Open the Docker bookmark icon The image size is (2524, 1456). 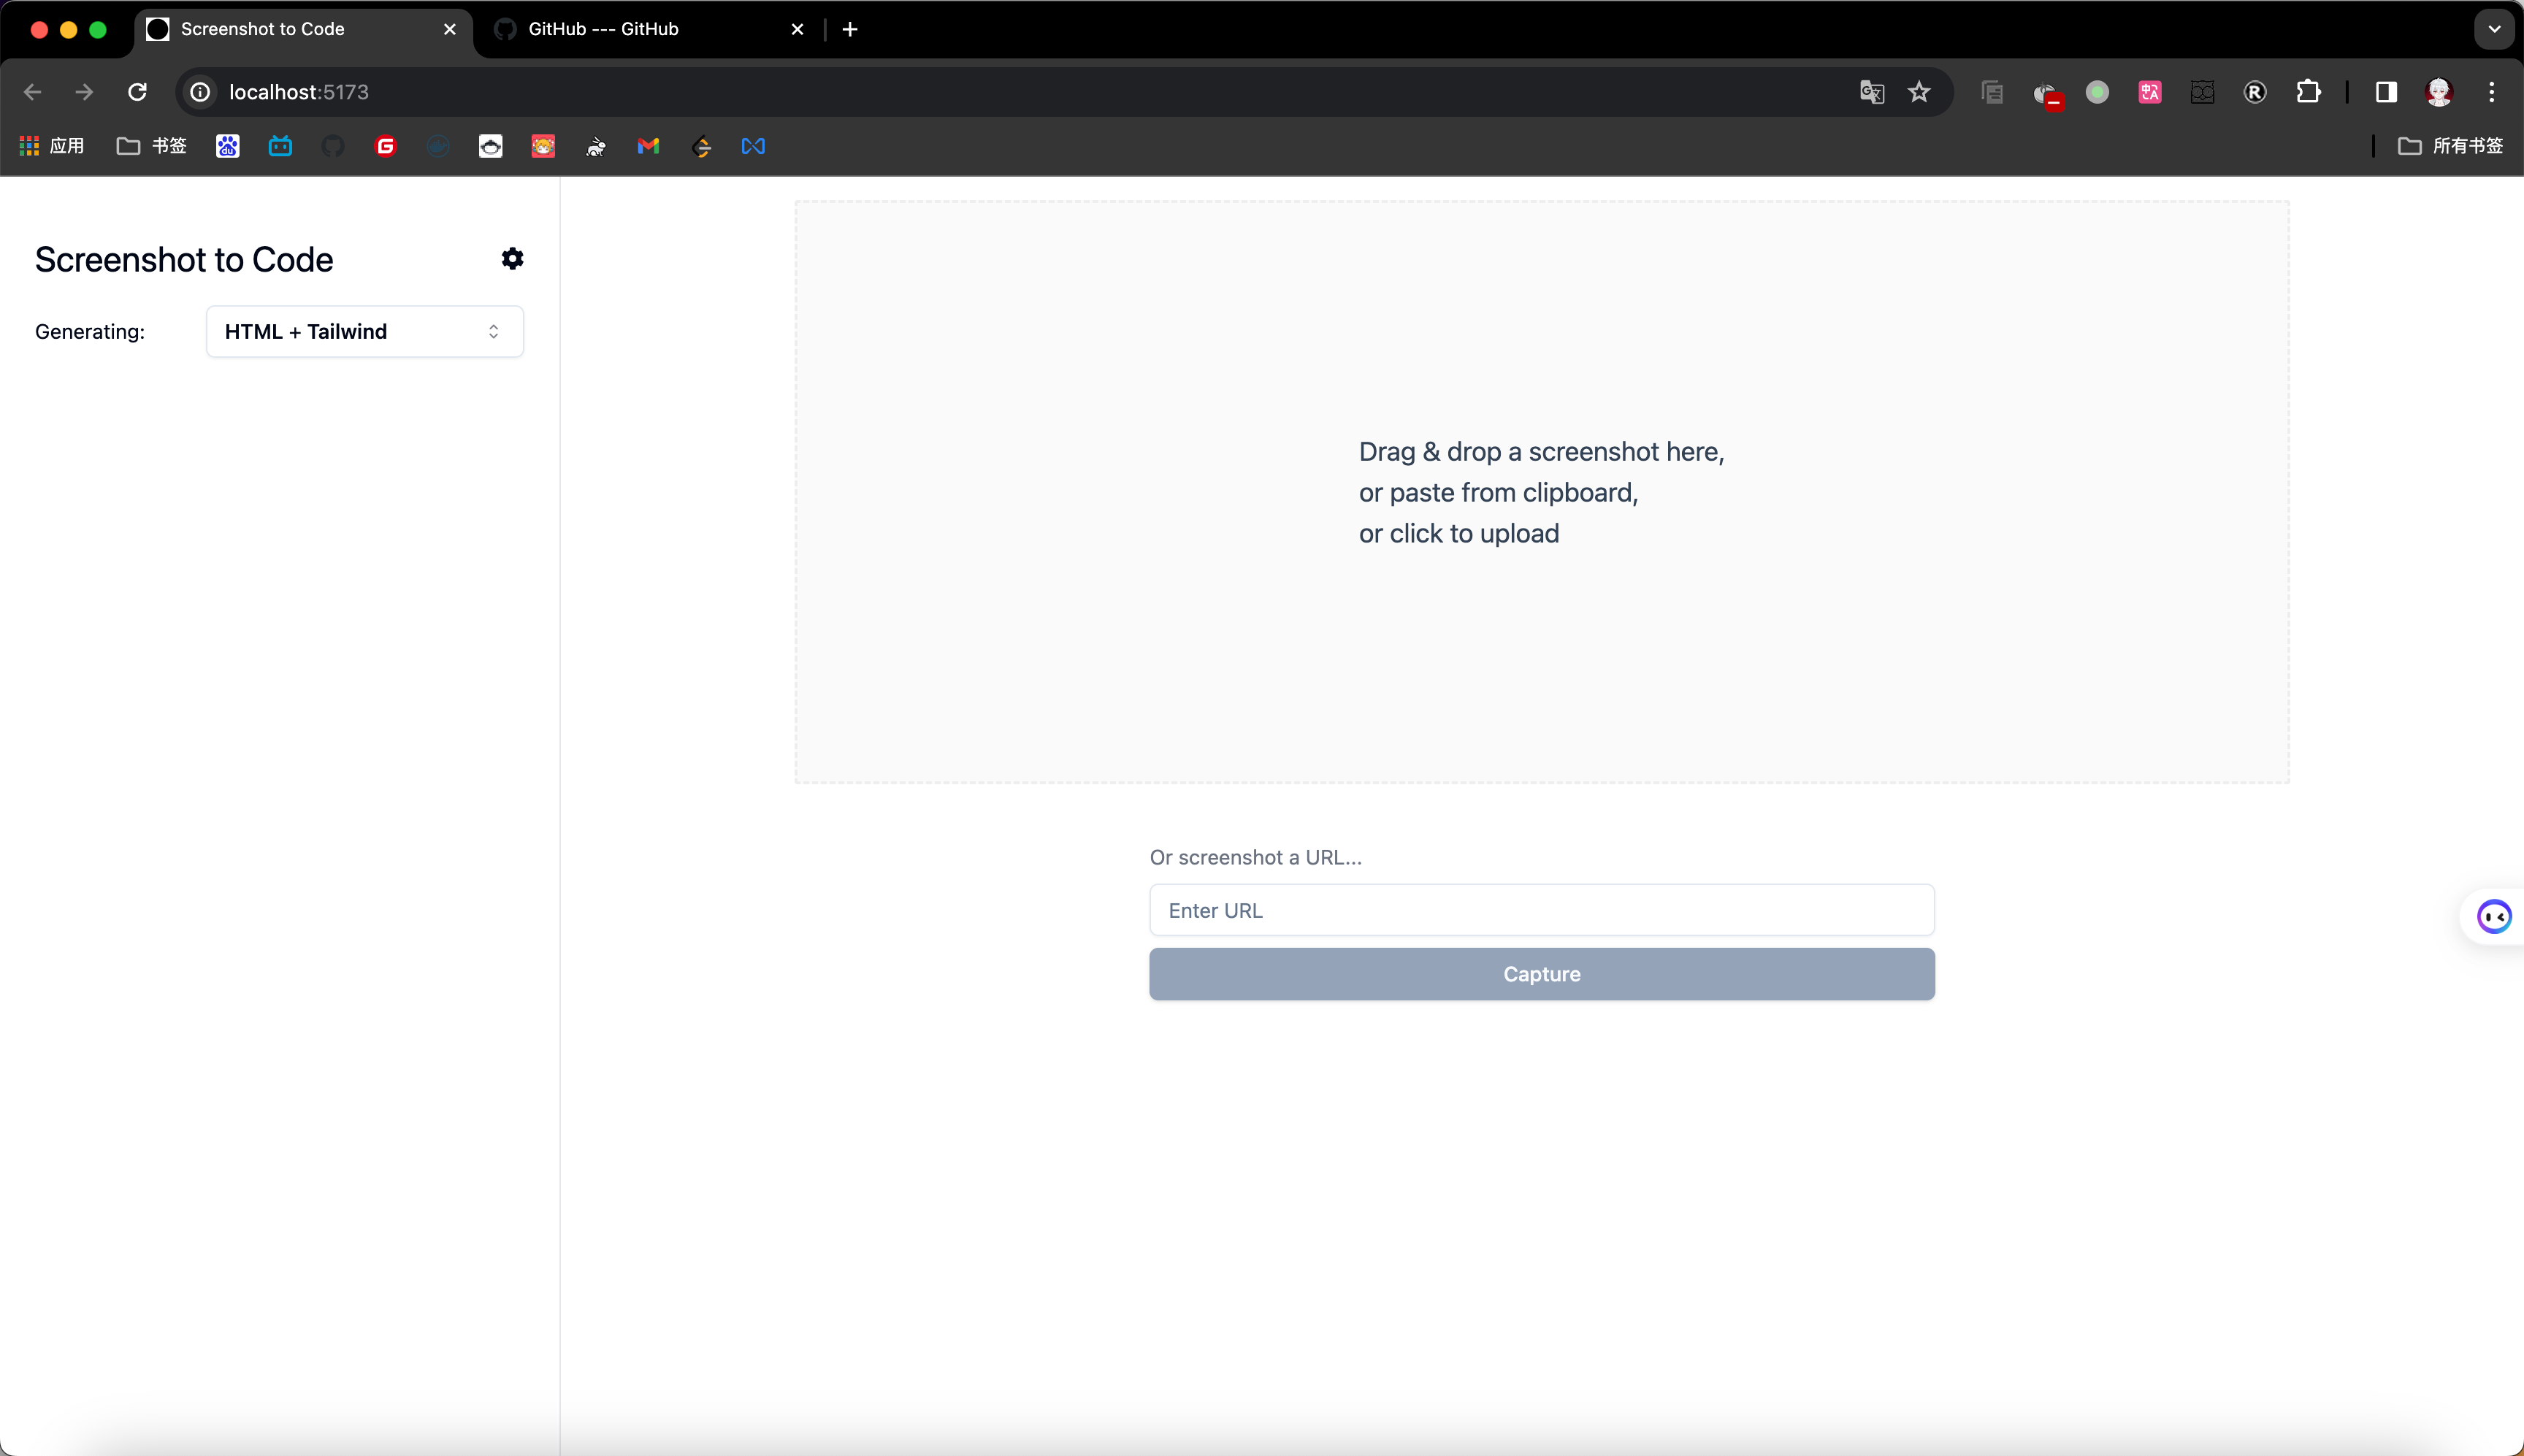coord(438,146)
